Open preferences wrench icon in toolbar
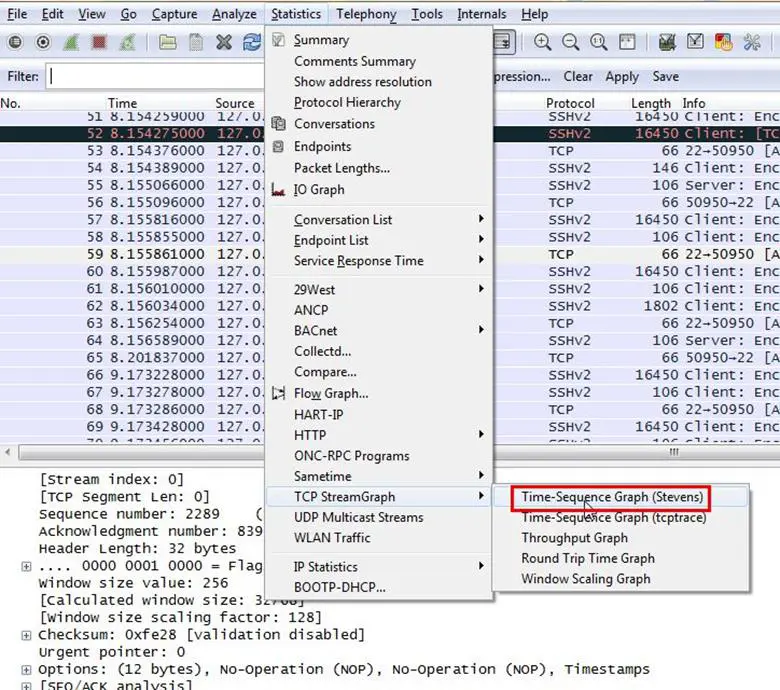 [752, 42]
